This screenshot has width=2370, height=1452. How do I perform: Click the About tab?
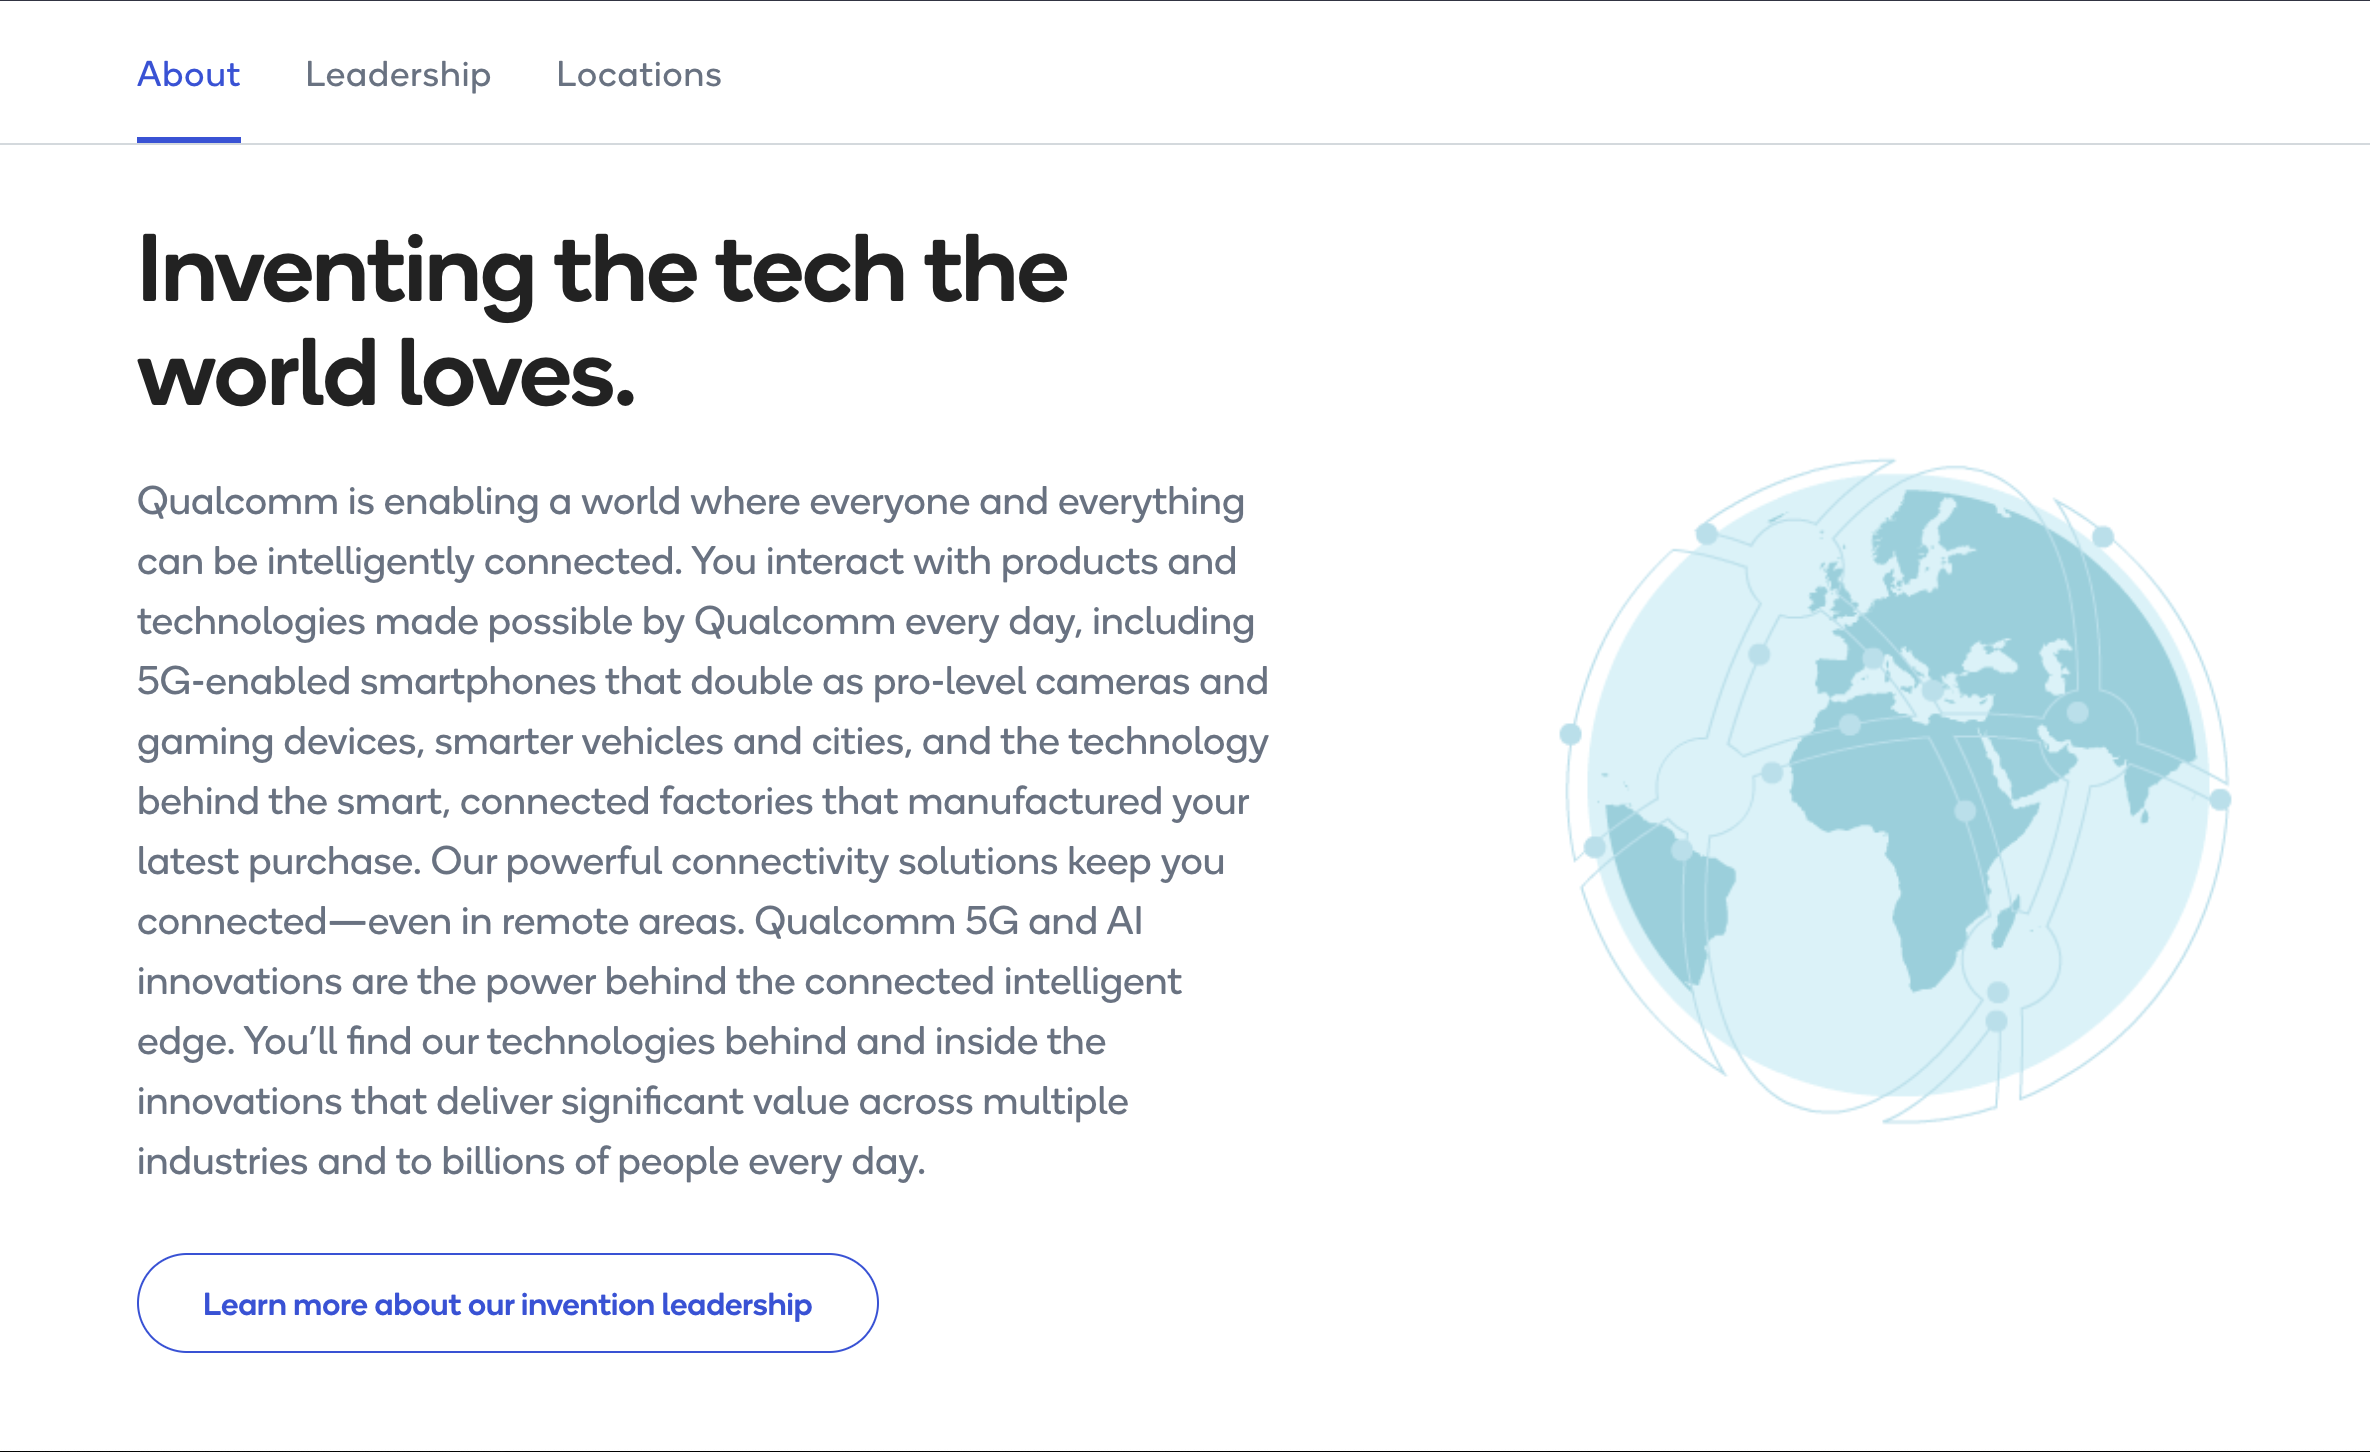click(188, 73)
